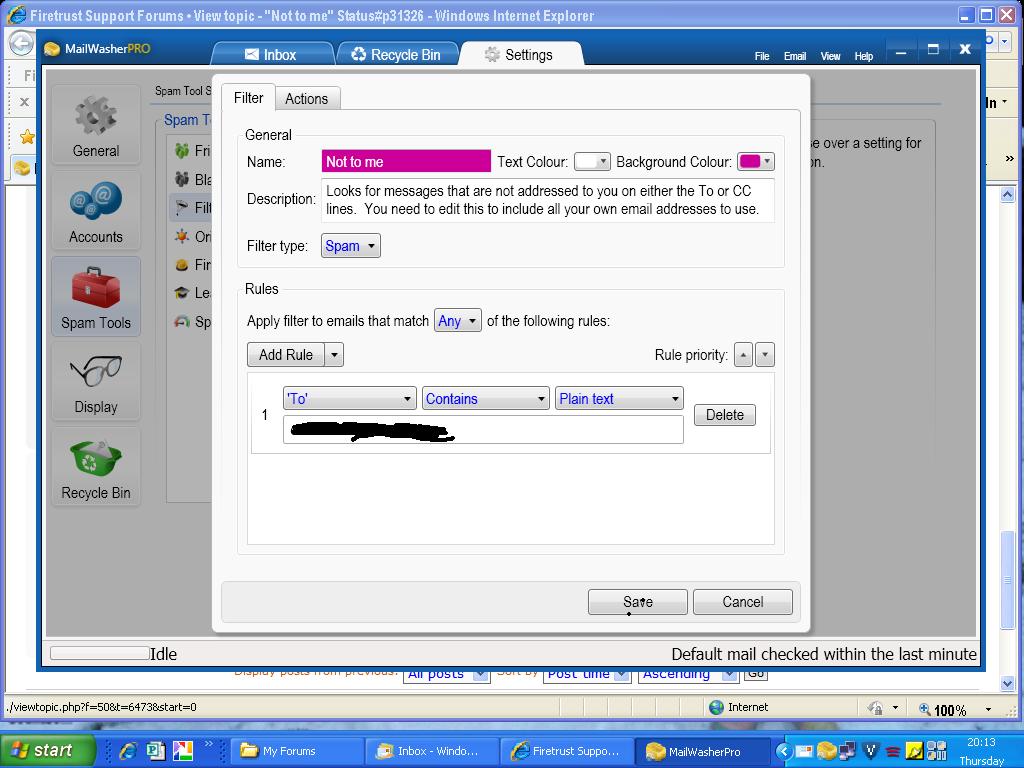This screenshot has width=1024, height=768.
Task: Switch to the Recycle Bin top tab
Action: point(397,55)
